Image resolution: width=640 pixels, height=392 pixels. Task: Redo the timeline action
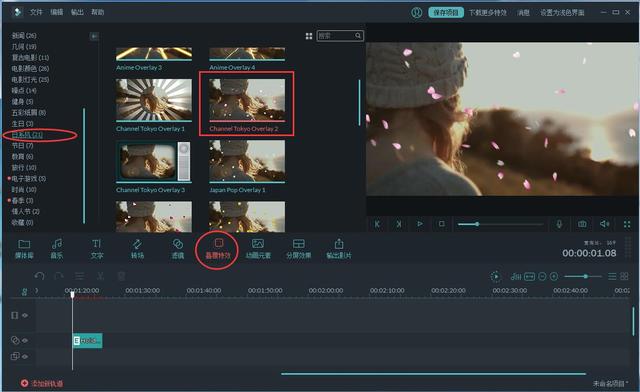(x=59, y=276)
